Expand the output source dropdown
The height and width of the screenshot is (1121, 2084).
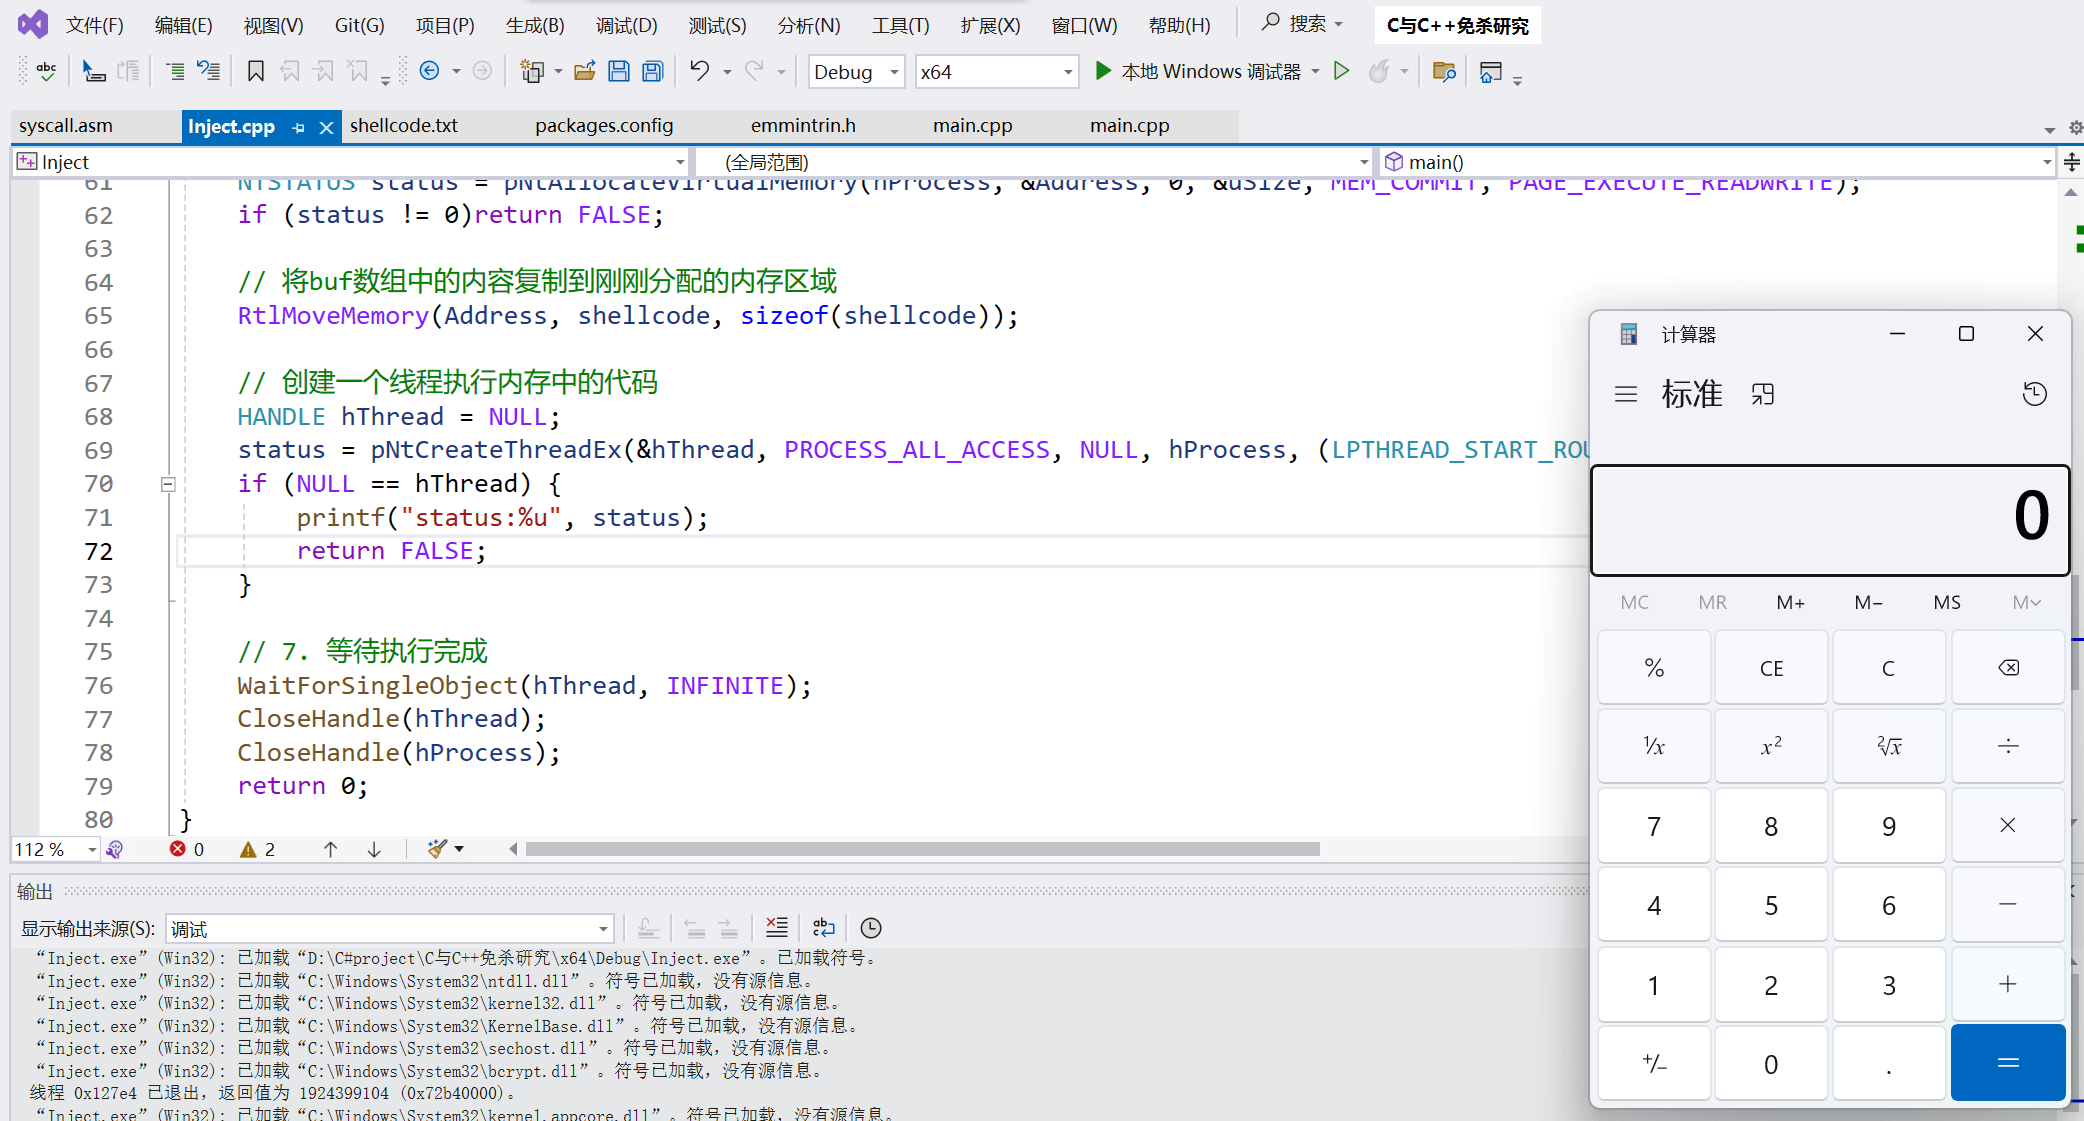[x=603, y=929]
